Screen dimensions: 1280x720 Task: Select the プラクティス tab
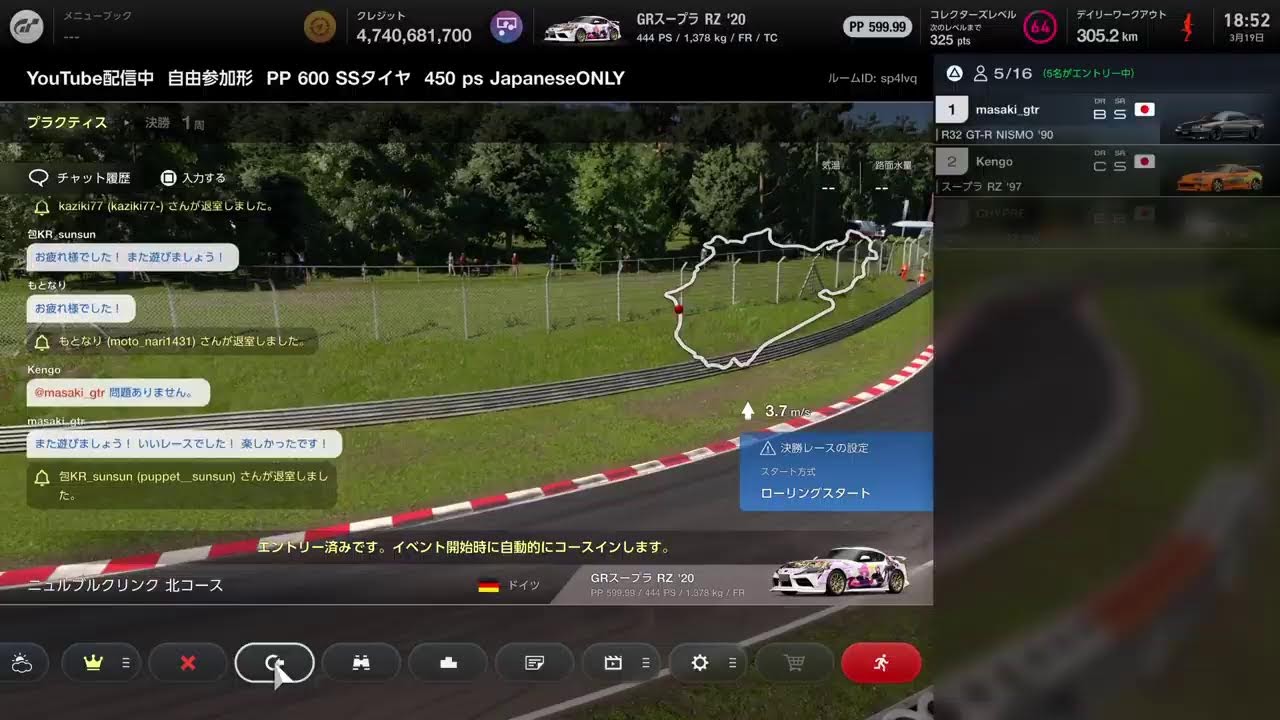(x=67, y=123)
